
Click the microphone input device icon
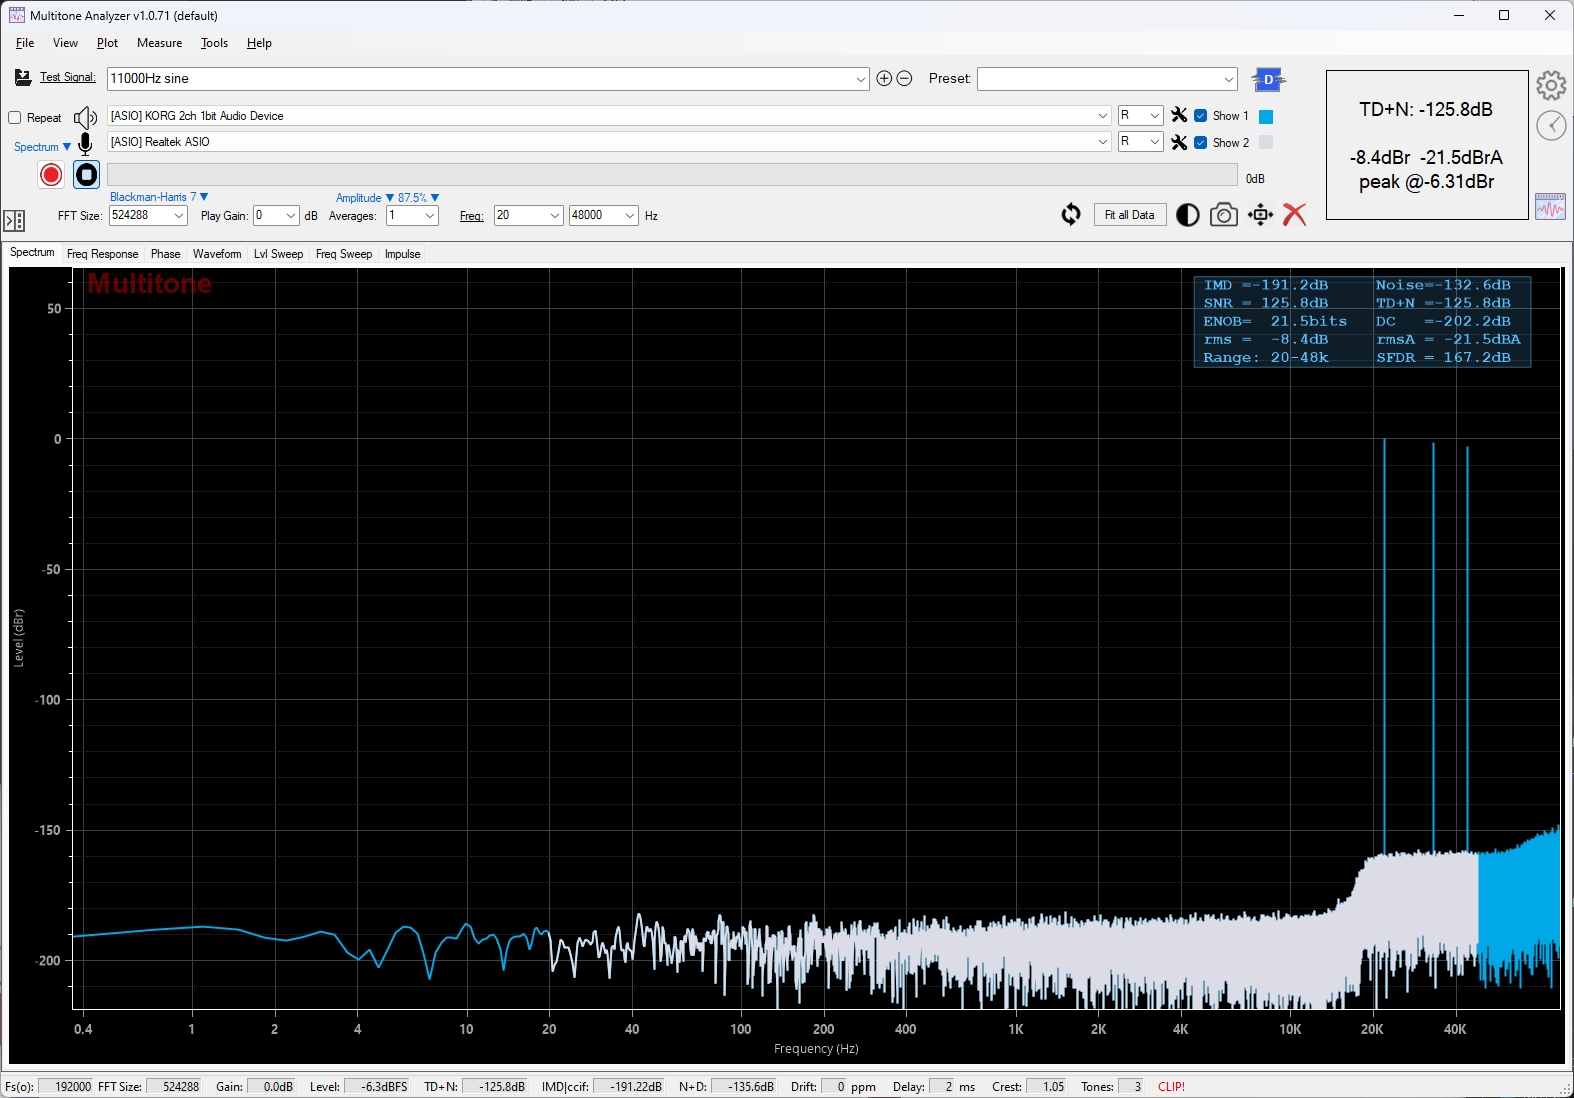85,144
